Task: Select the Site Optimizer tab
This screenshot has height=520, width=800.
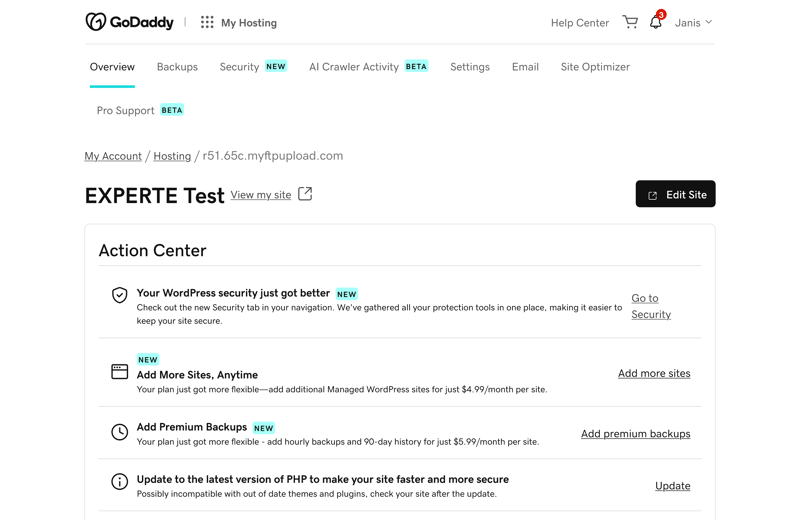Action: pyautogui.click(x=595, y=67)
